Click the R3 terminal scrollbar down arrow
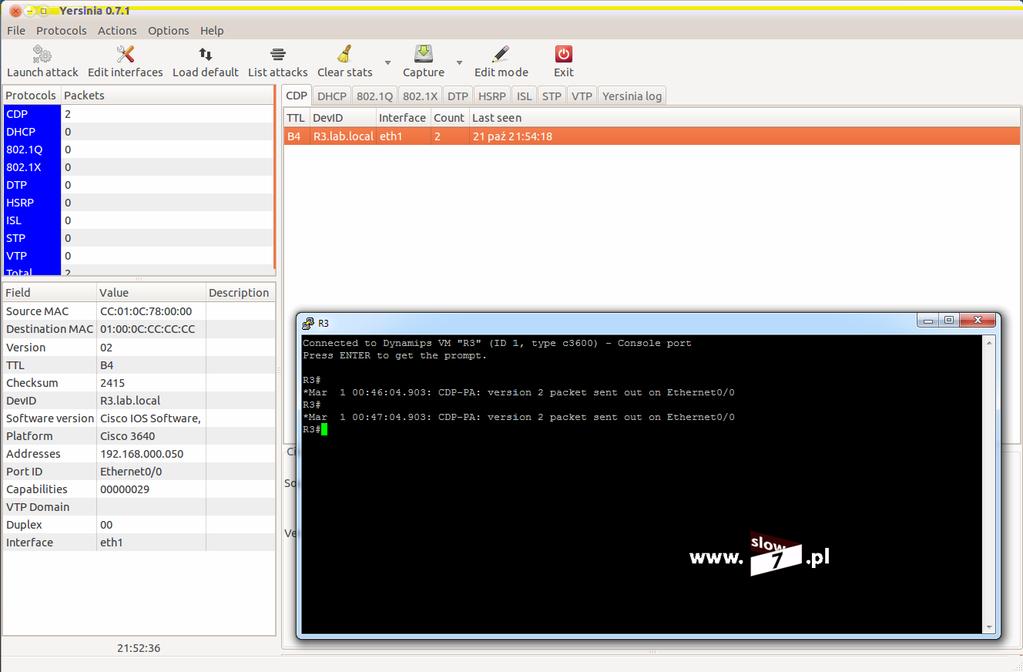Viewport: 1023px width, 672px height. [x=989, y=627]
